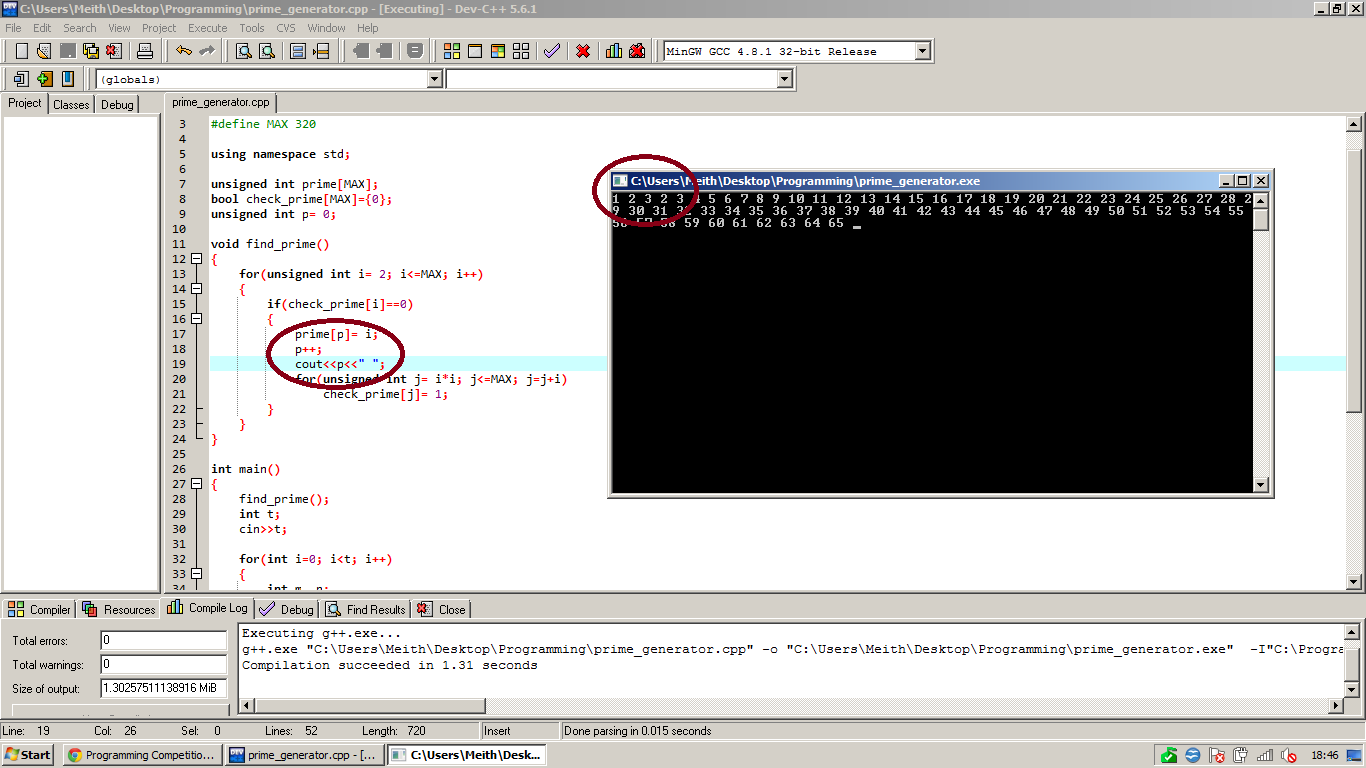Switch to the Classes sidebar tab
1366x768 pixels.
(x=71, y=104)
